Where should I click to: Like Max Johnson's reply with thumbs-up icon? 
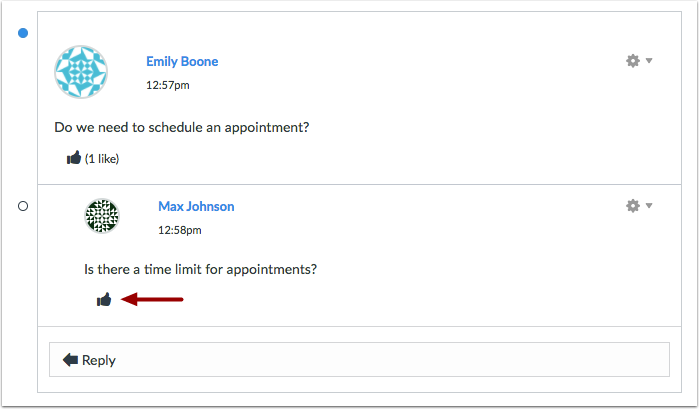click(x=104, y=299)
